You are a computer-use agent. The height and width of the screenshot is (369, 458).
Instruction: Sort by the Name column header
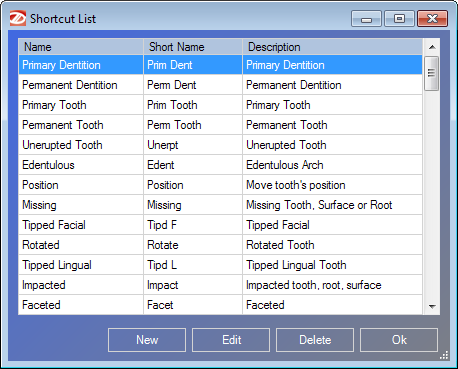(x=81, y=47)
